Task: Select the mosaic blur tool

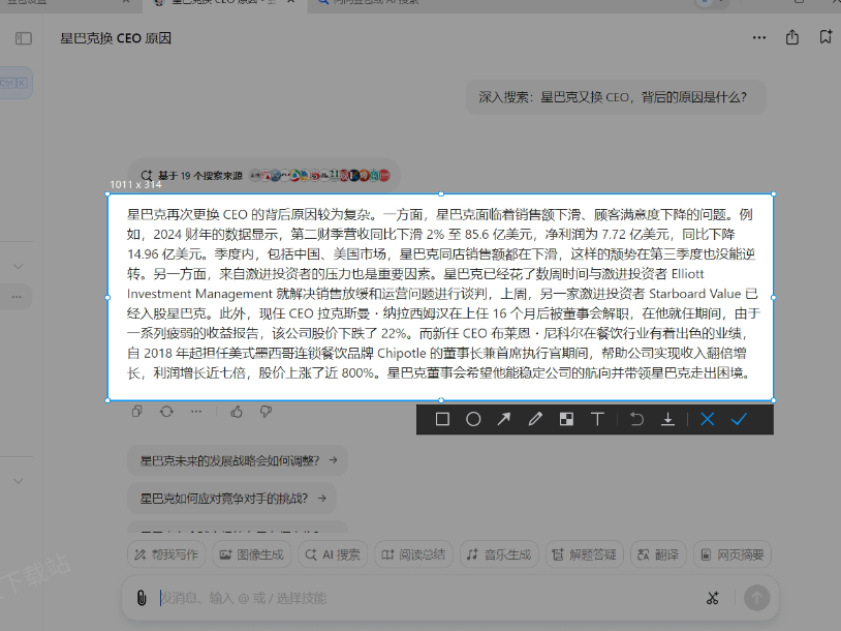Action: pos(566,419)
